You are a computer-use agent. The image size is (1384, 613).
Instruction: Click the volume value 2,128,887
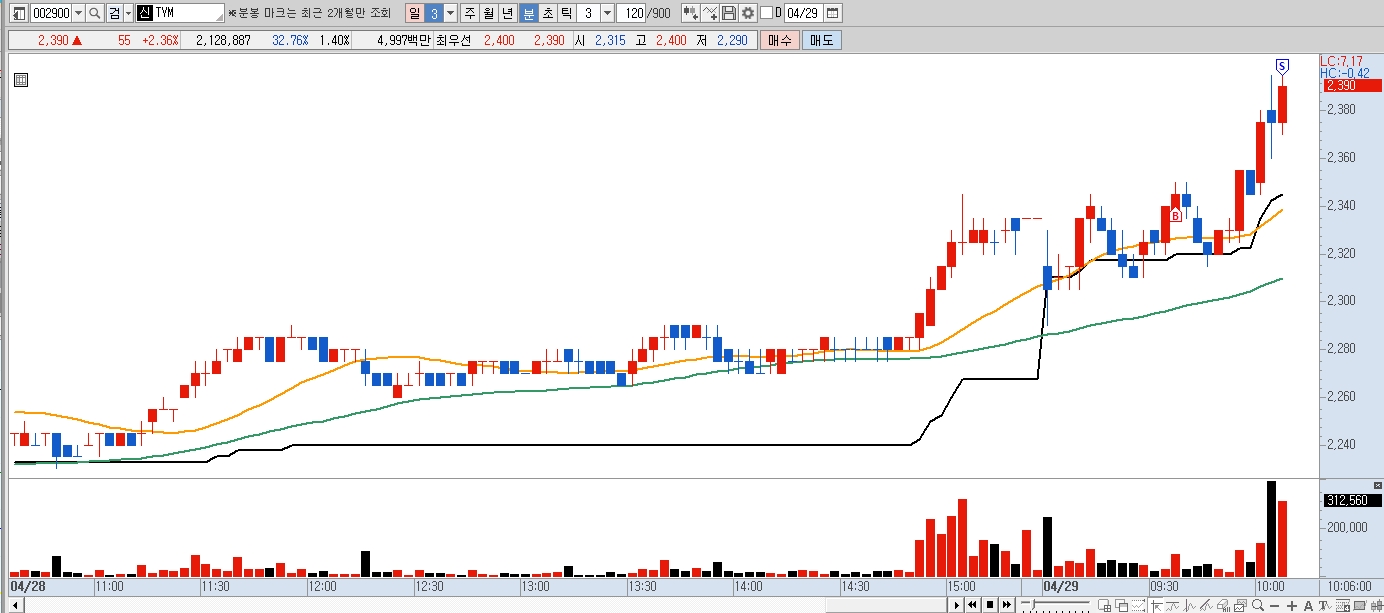[223, 40]
